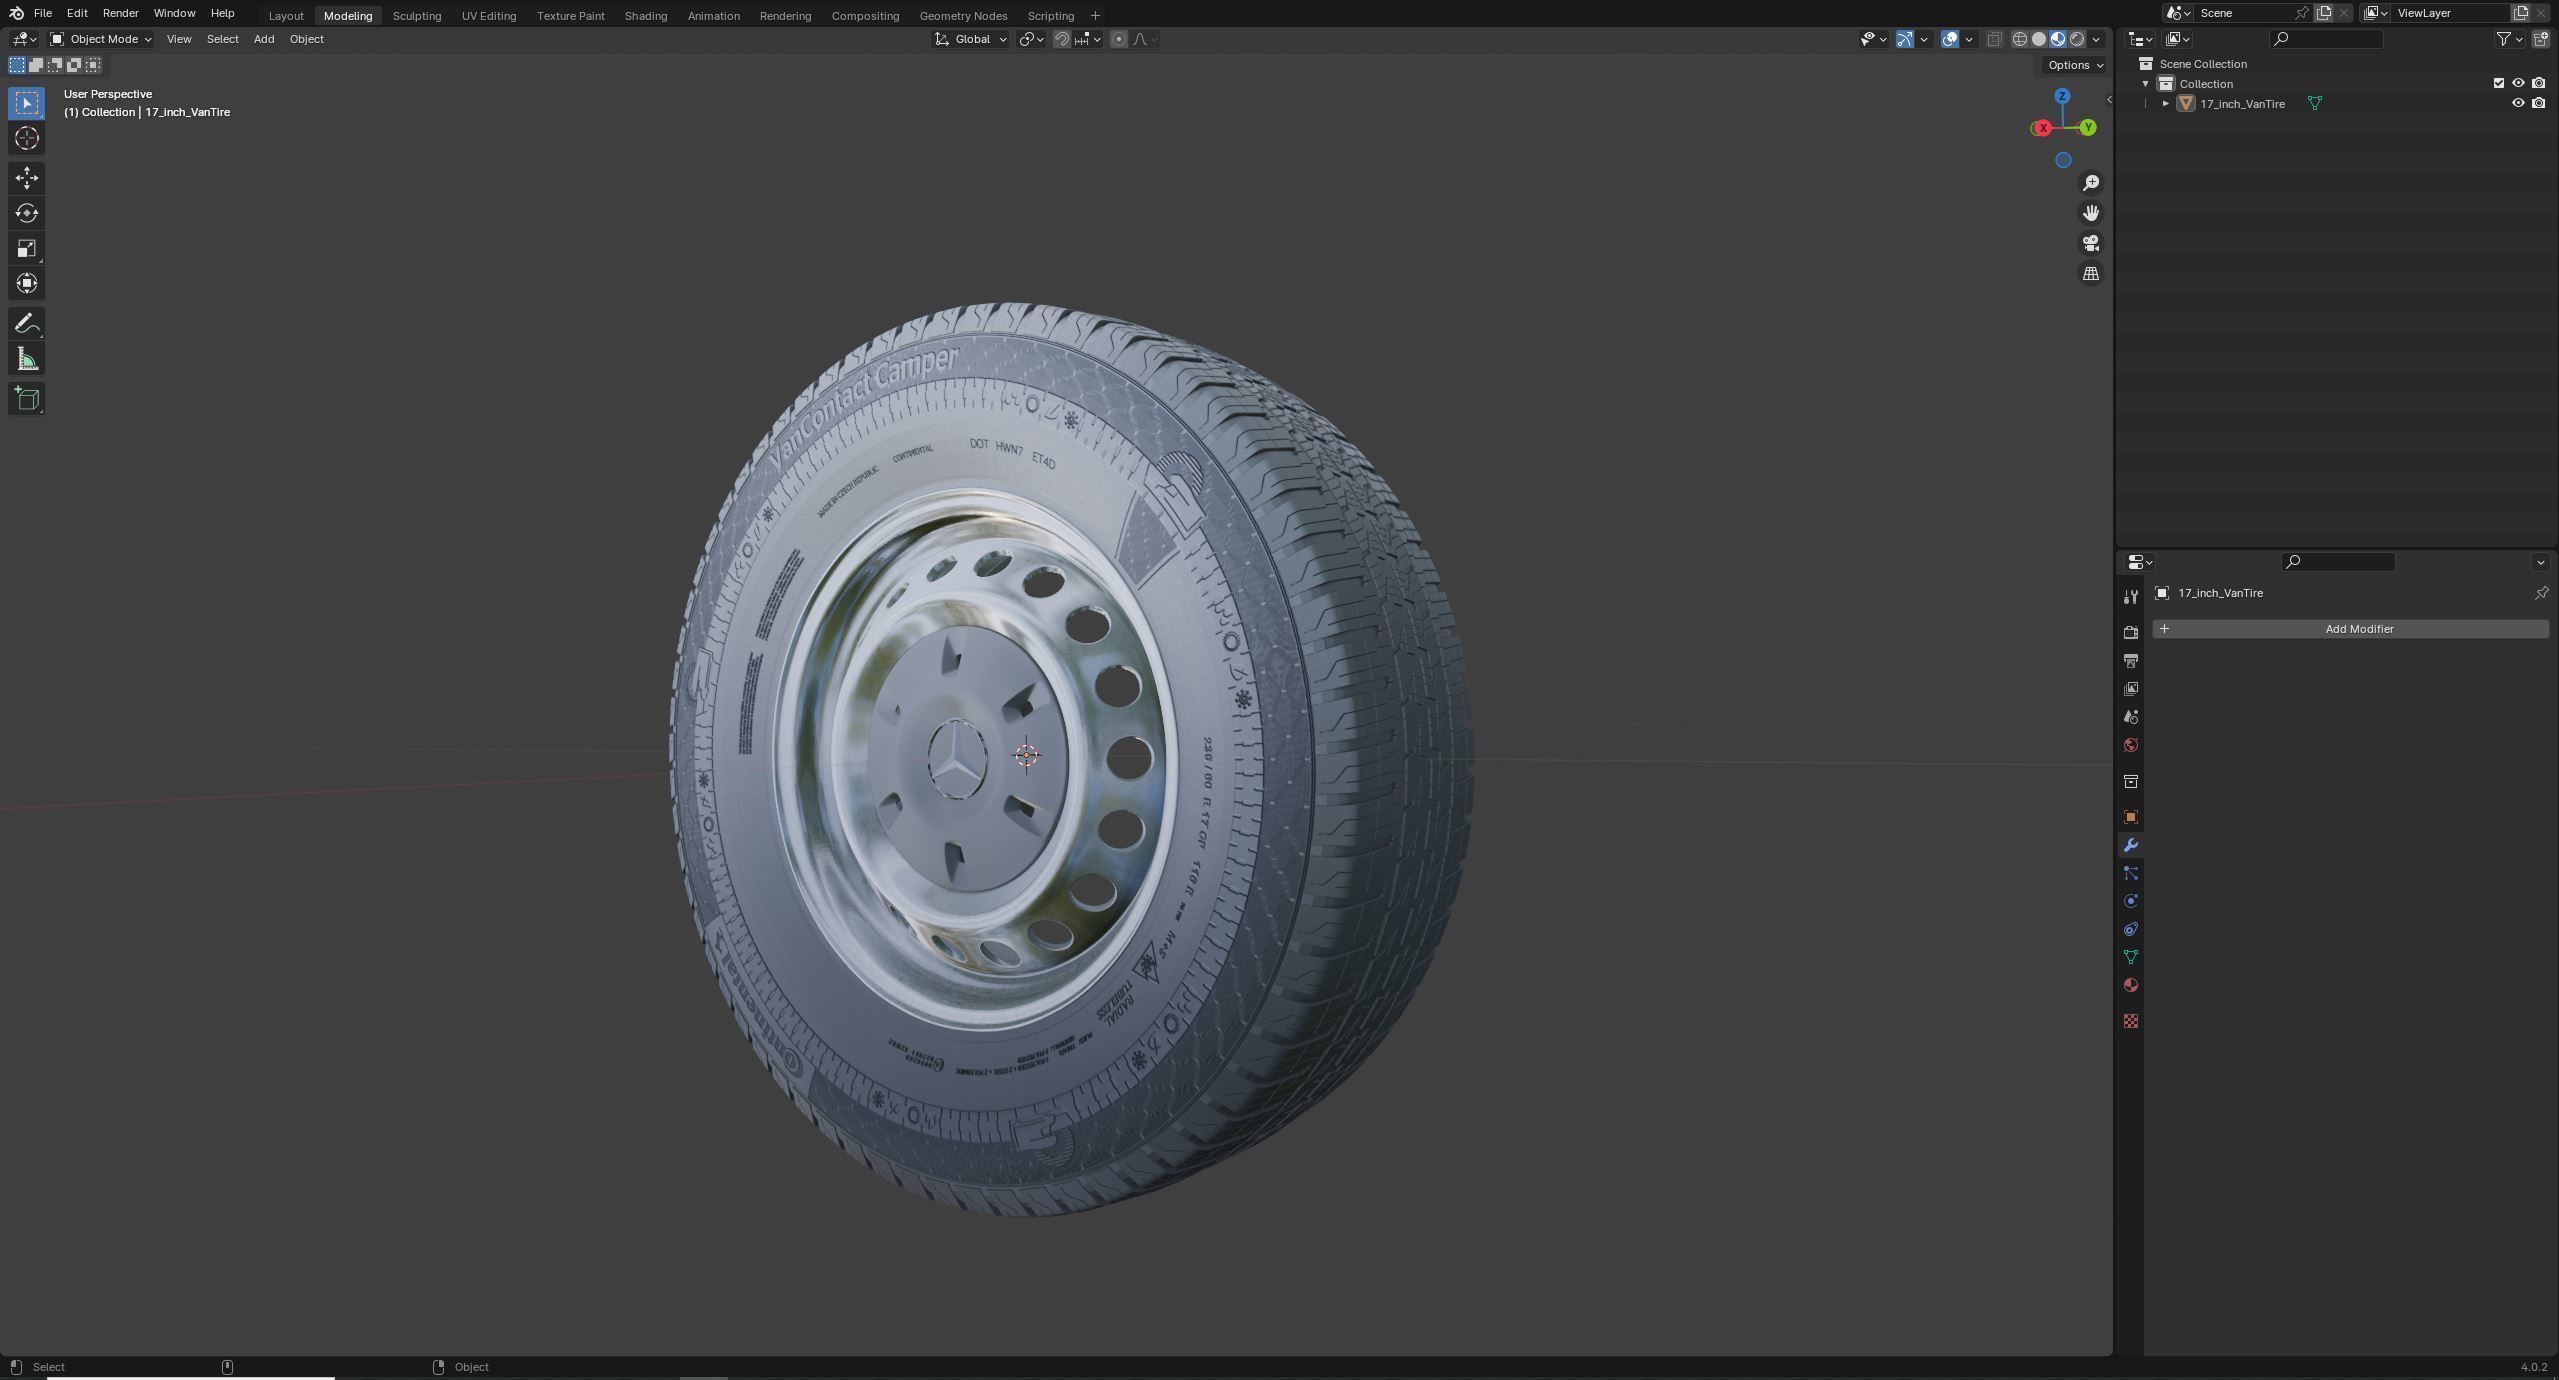Open the Object Constraints properties tab
The image size is (2559, 1380).
(x=2130, y=928)
